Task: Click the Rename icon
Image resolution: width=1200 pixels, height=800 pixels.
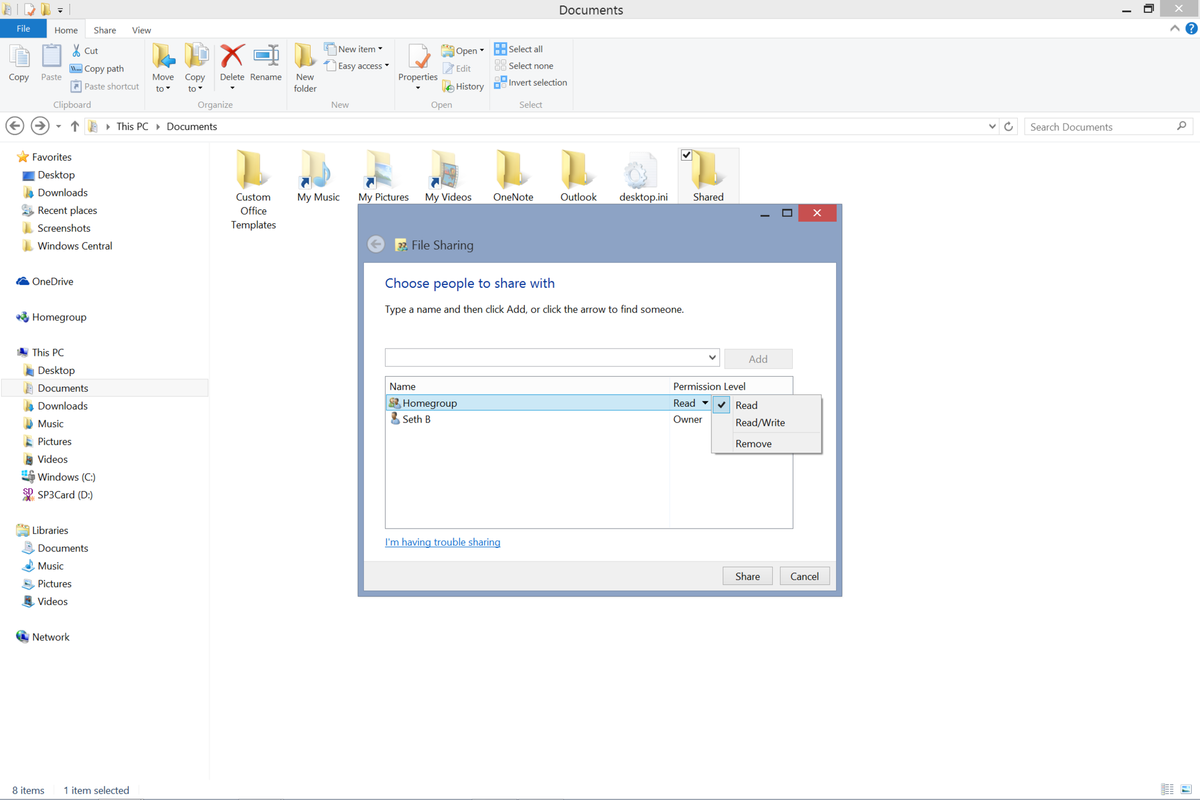Action: click(265, 62)
